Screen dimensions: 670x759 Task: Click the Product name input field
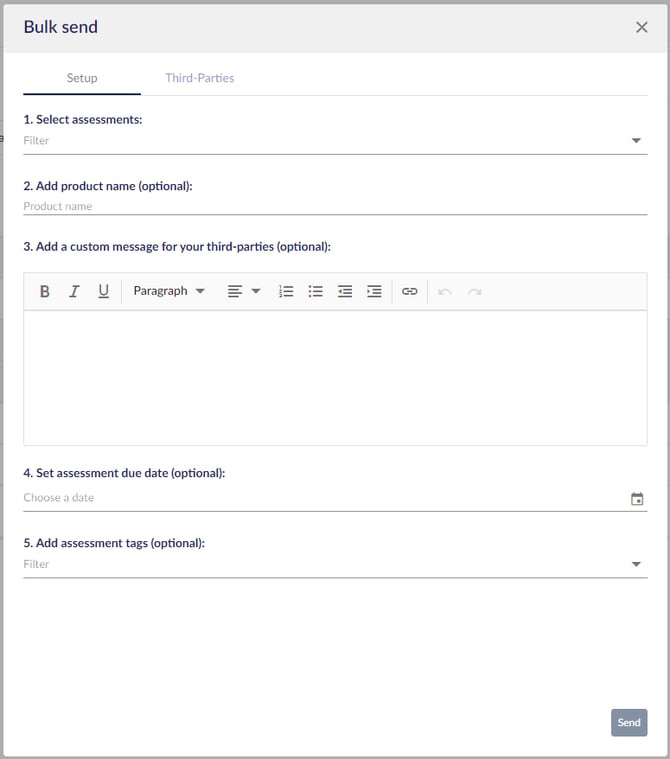tap(335, 206)
